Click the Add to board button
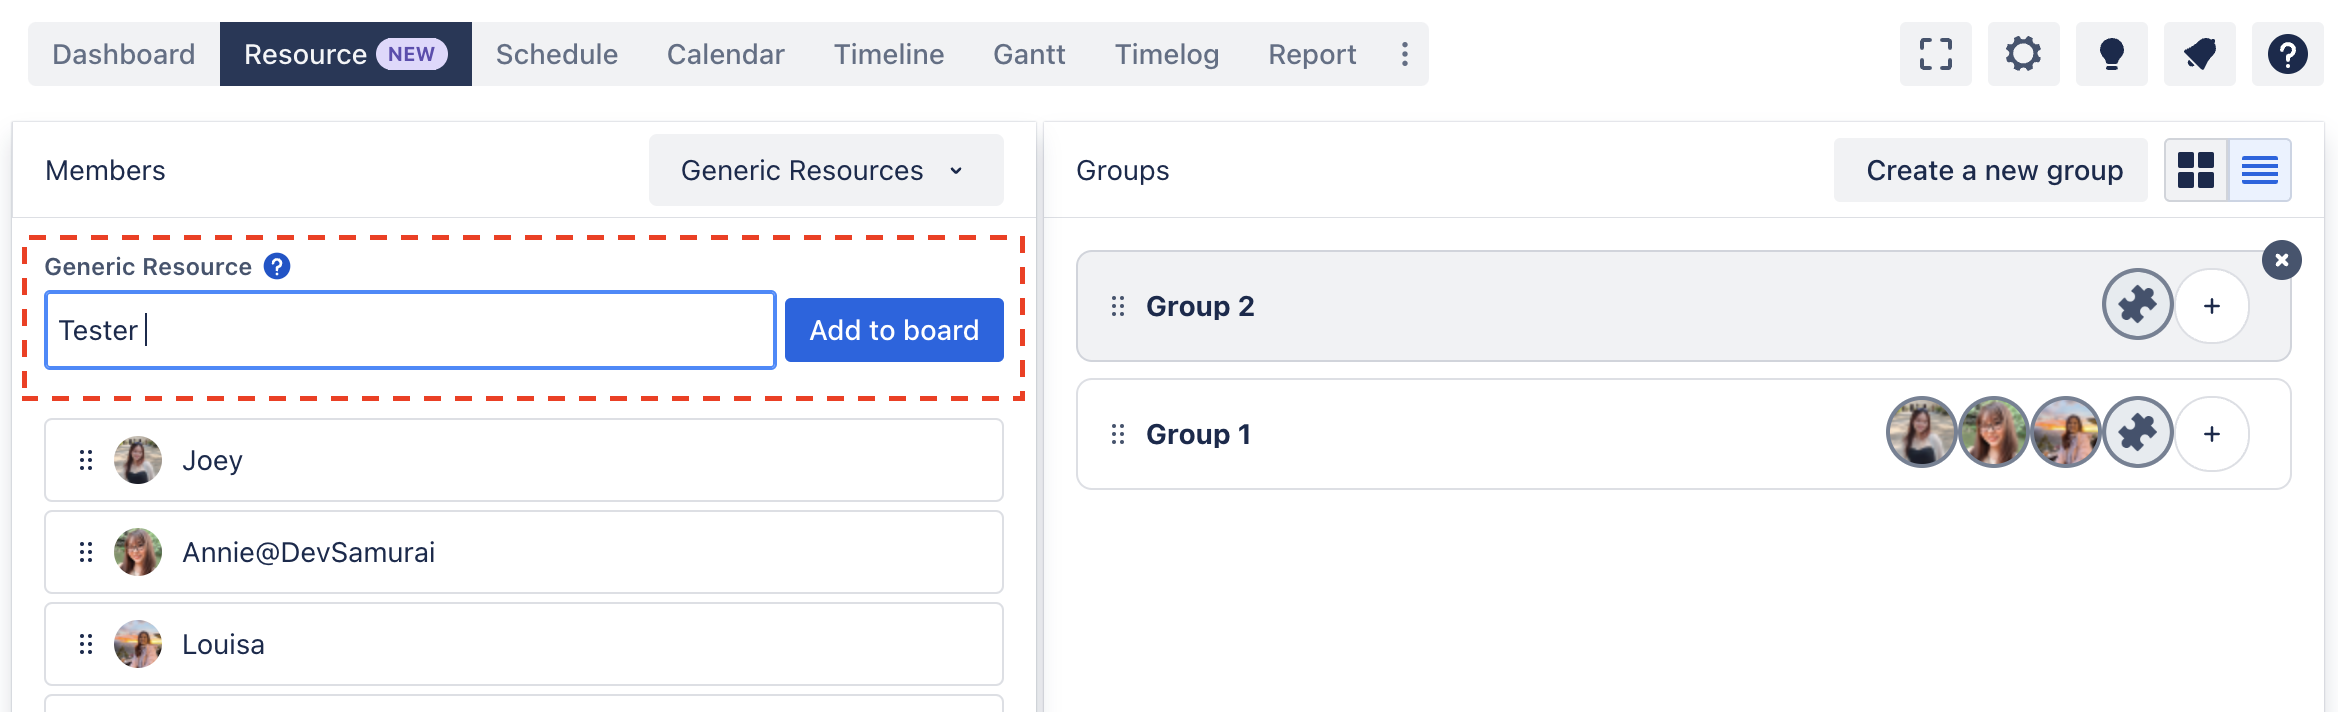Viewport: 2338px width, 712px height. (894, 330)
